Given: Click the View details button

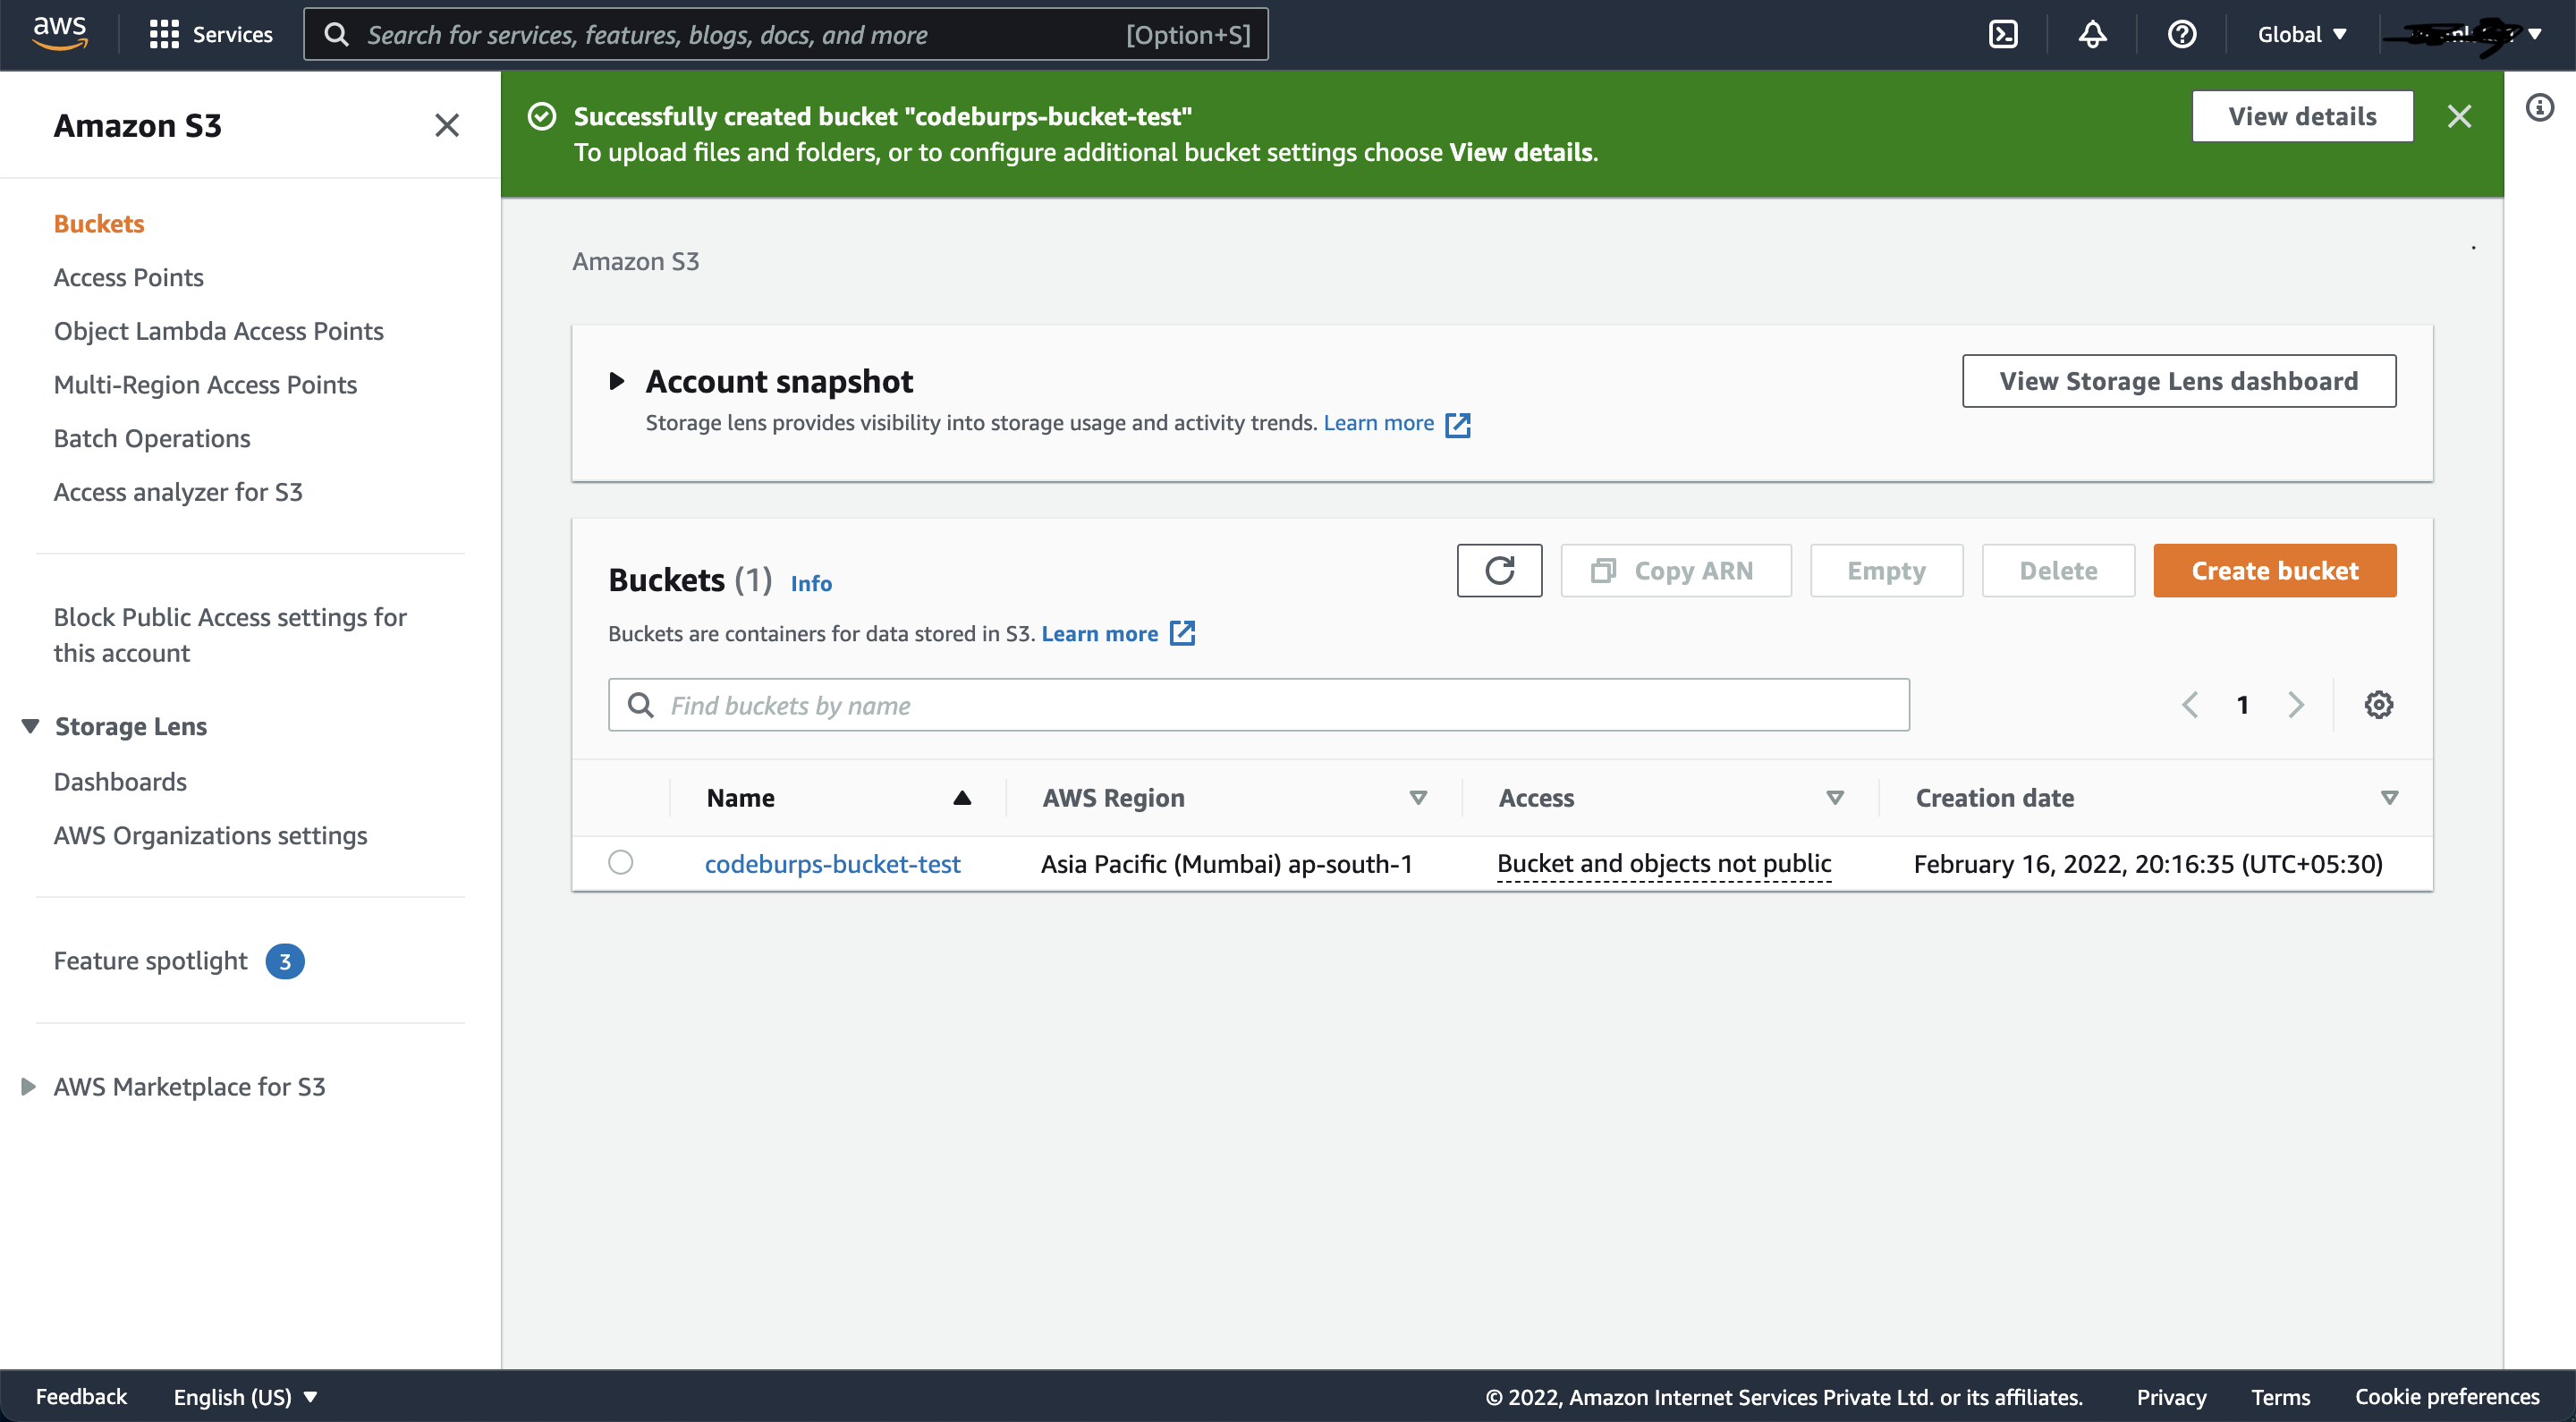Looking at the screenshot, I should click(2302, 117).
